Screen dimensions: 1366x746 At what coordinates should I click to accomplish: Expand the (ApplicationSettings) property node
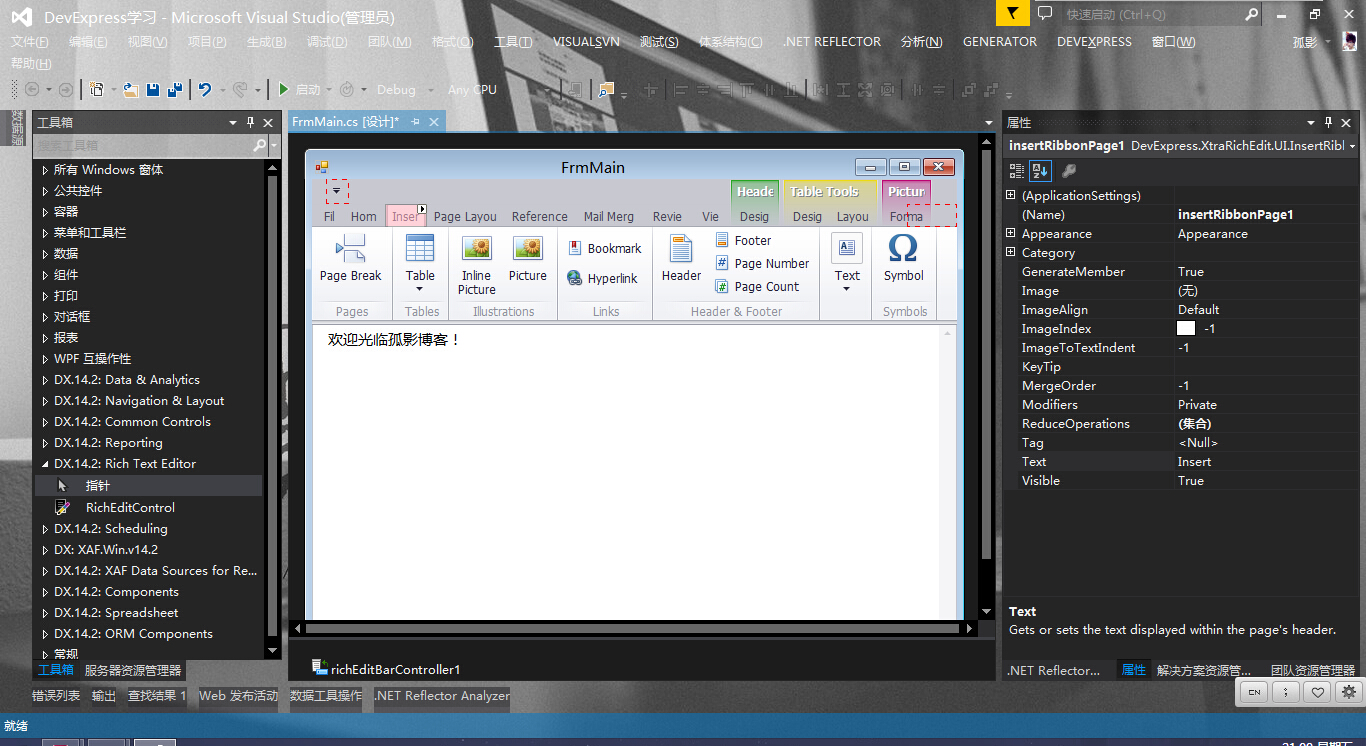(x=1011, y=195)
